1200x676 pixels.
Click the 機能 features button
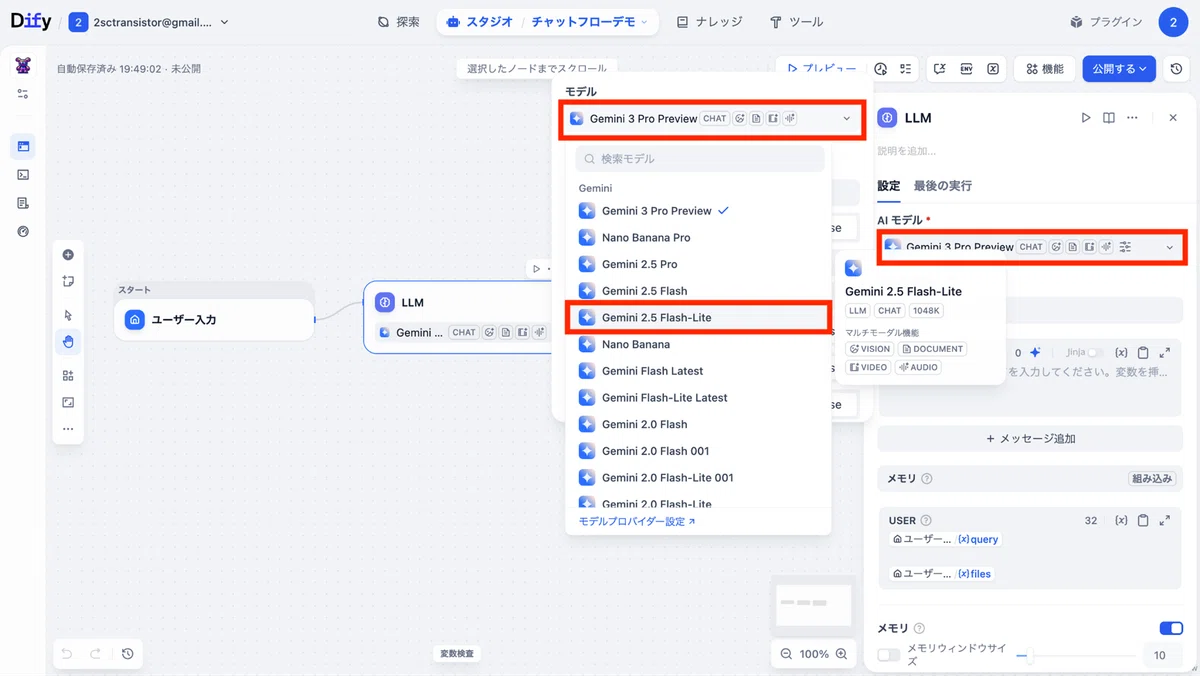(x=1044, y=69)
